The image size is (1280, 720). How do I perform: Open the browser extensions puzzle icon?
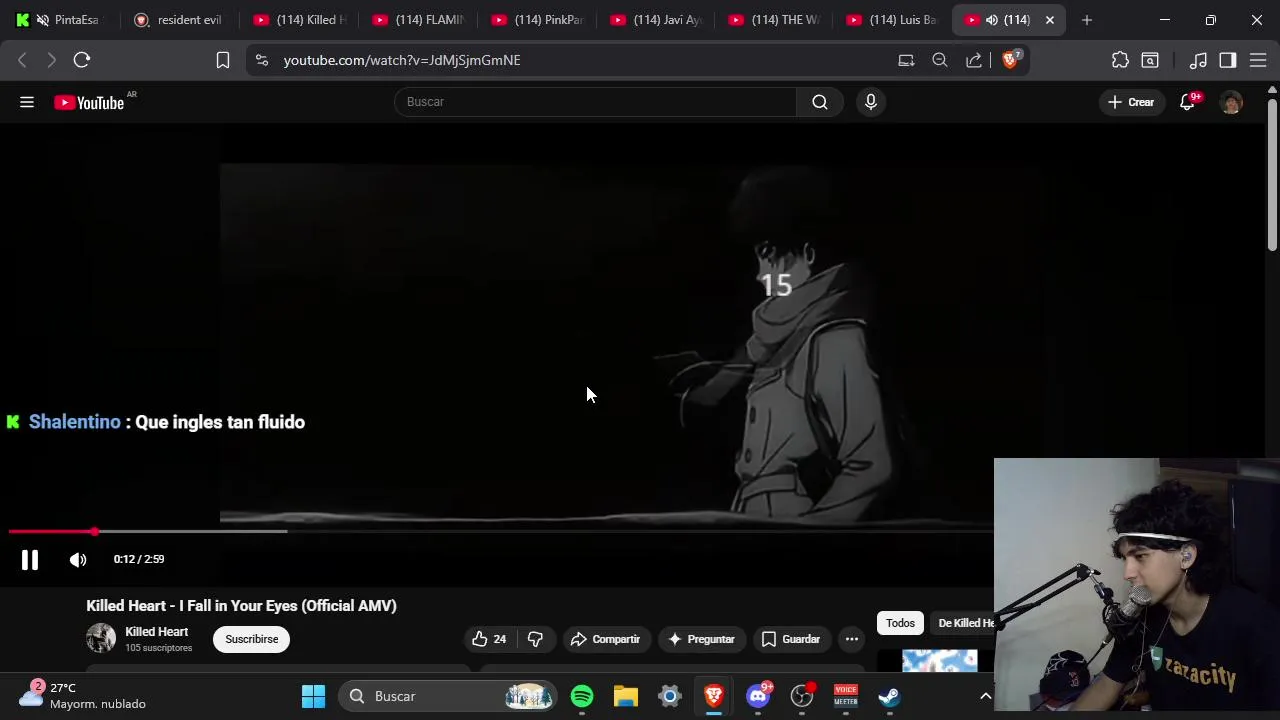1120,60
